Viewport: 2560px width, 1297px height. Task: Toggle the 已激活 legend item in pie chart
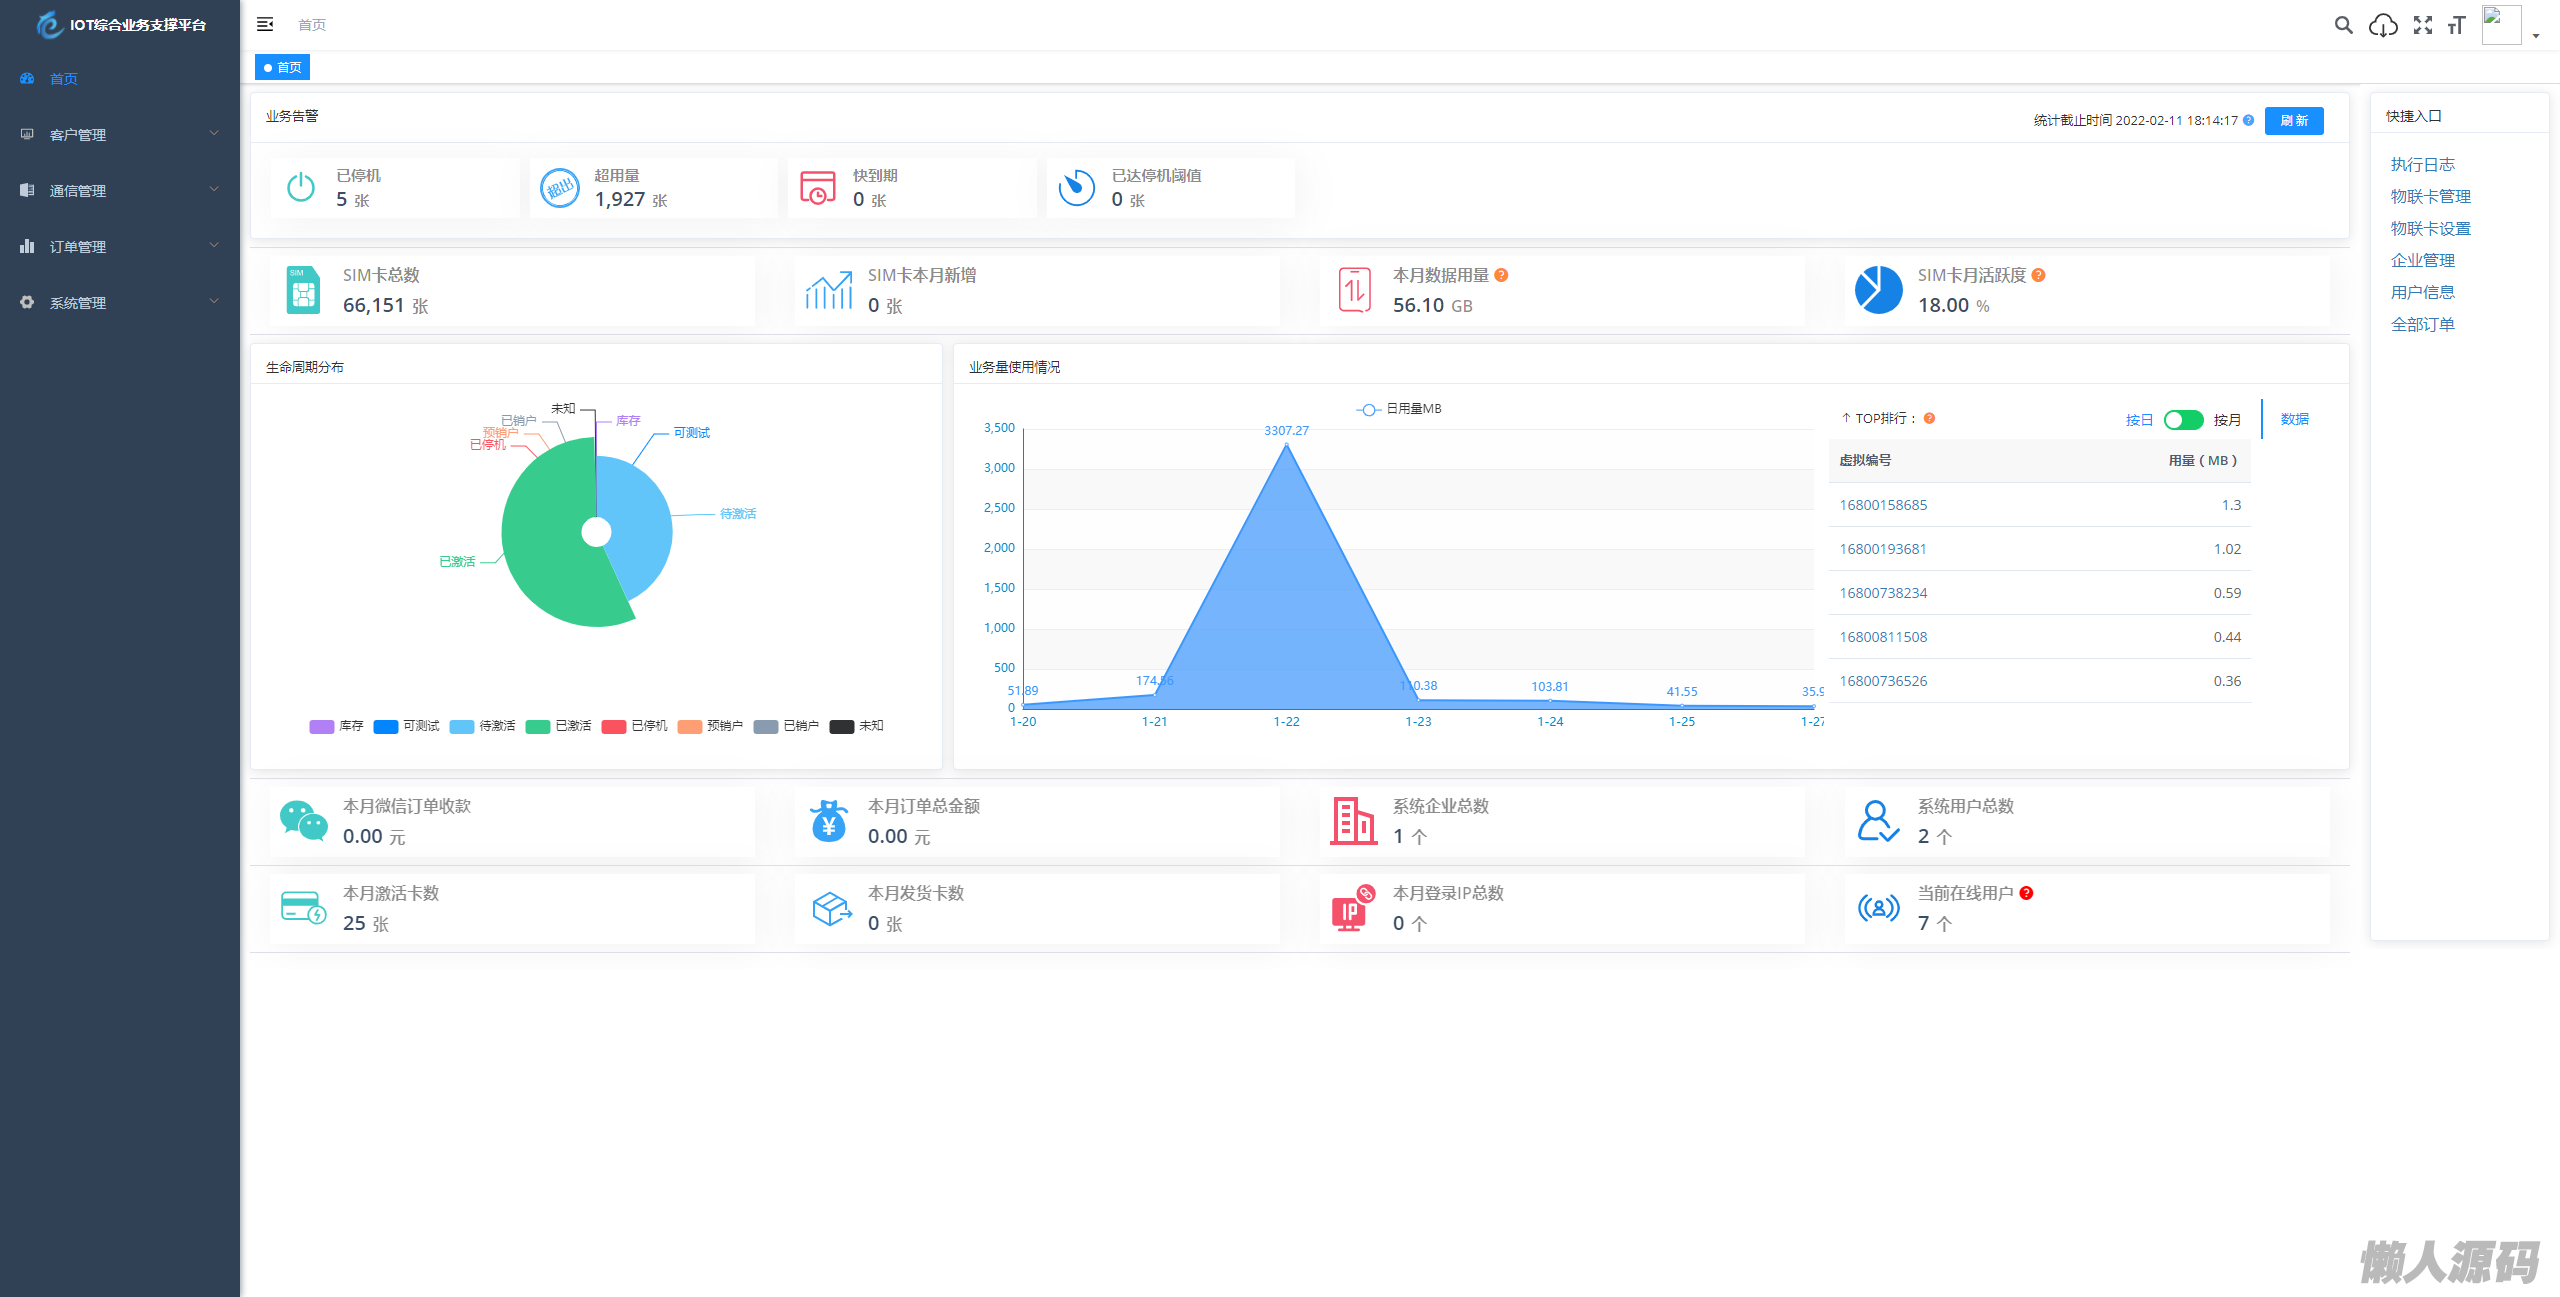pyautogui.click(x=558, y=726)
